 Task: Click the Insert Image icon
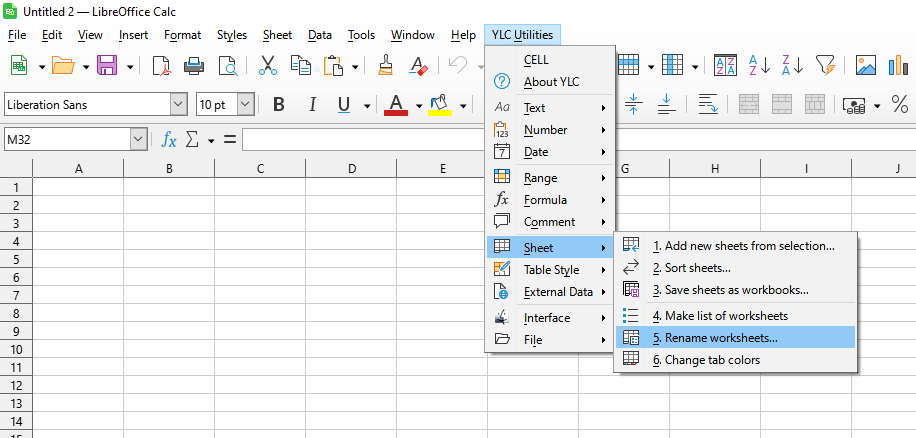coord(866,66)
